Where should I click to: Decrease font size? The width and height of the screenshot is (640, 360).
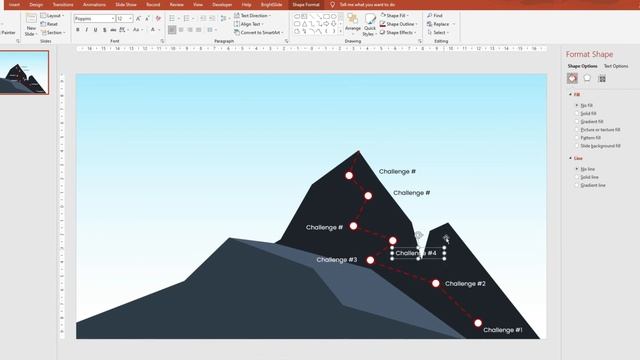coord(147,19)
